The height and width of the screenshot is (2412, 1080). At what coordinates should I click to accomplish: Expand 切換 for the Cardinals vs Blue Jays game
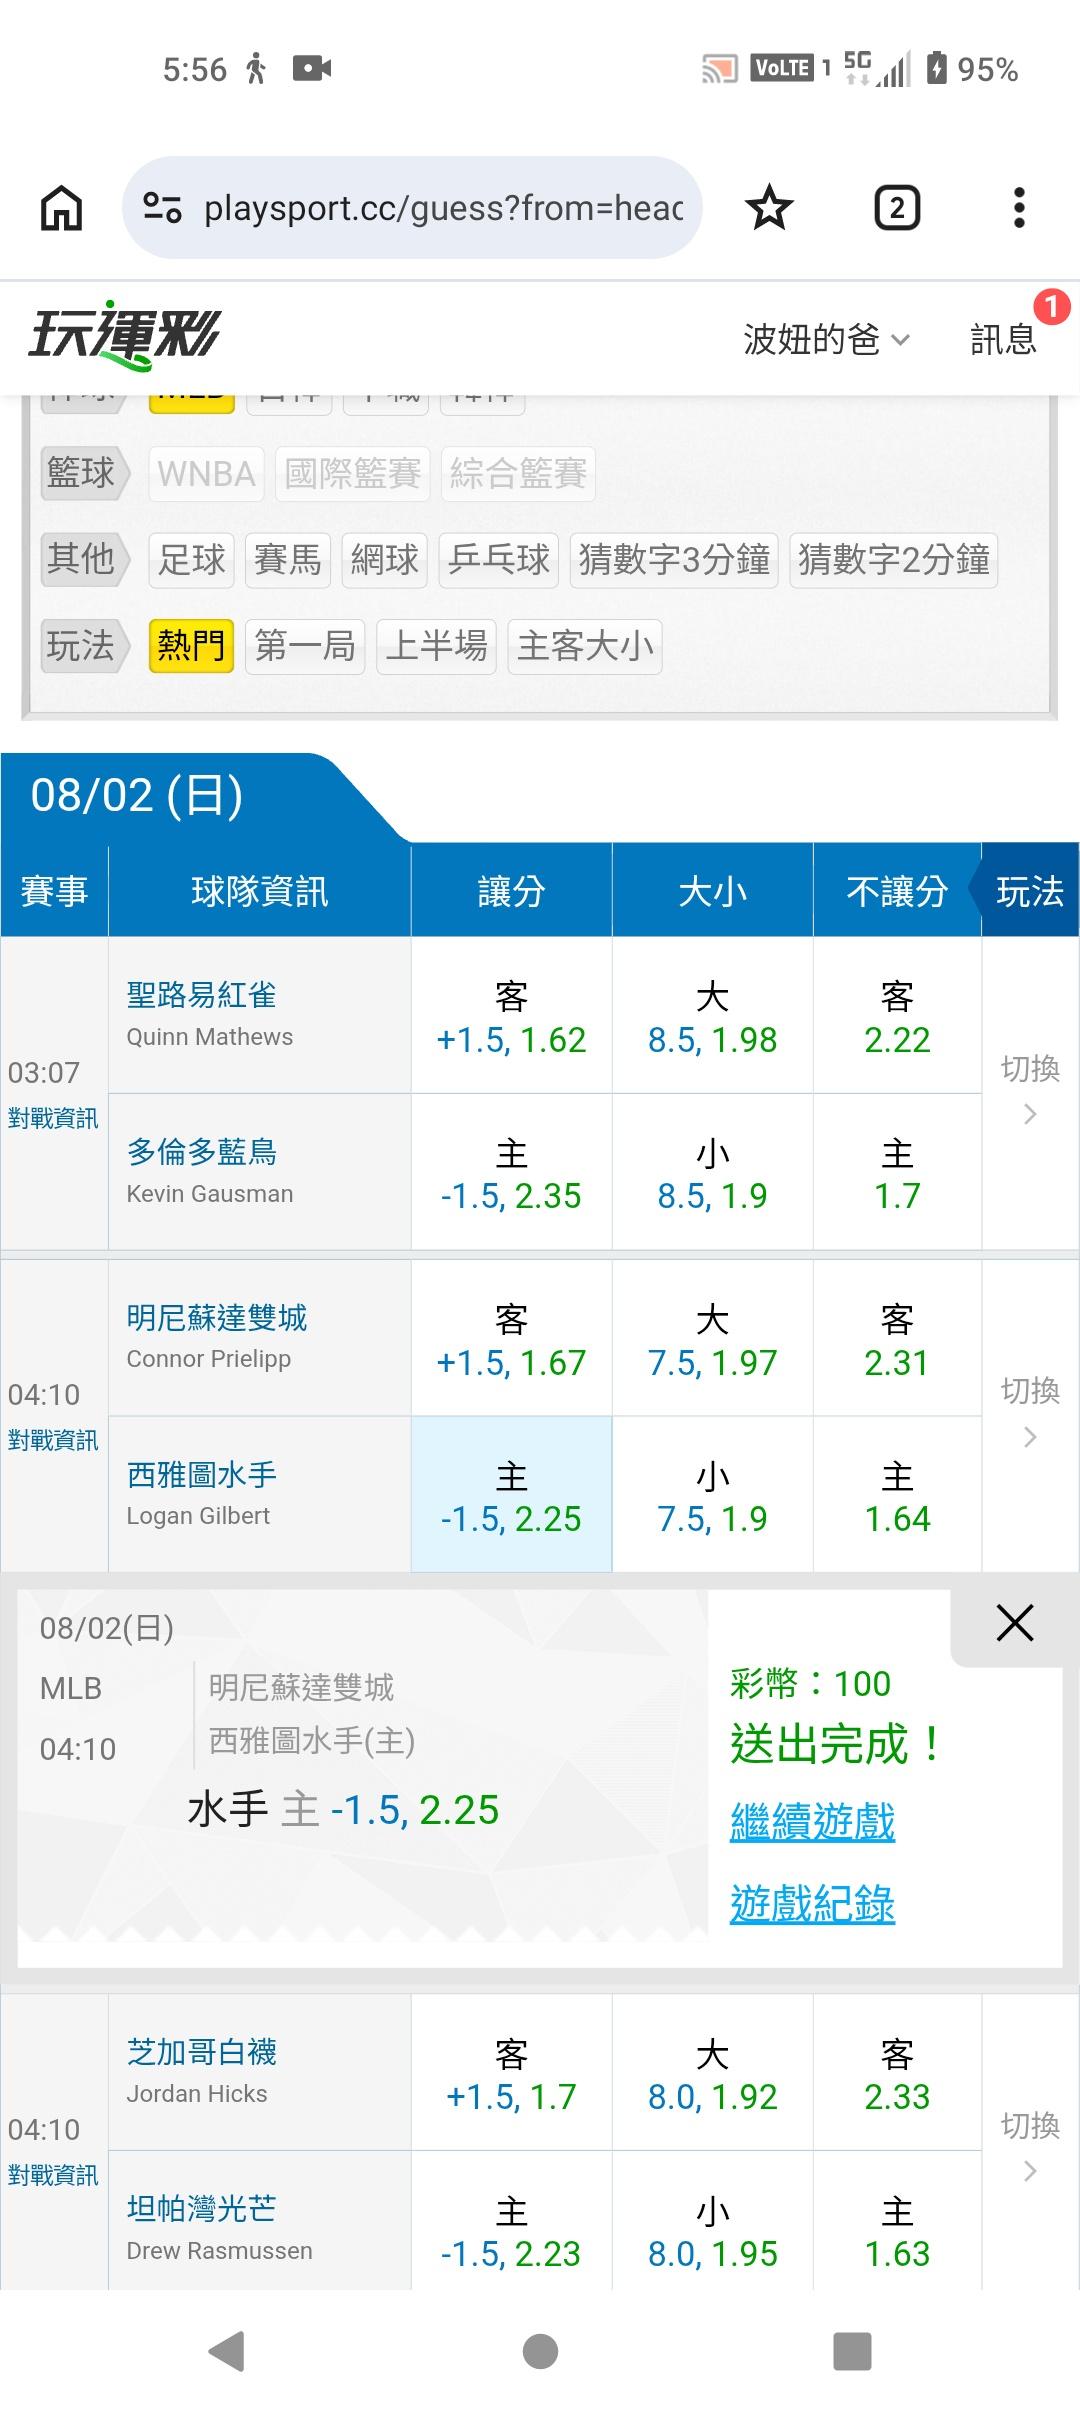[x=1030, y=1091]
